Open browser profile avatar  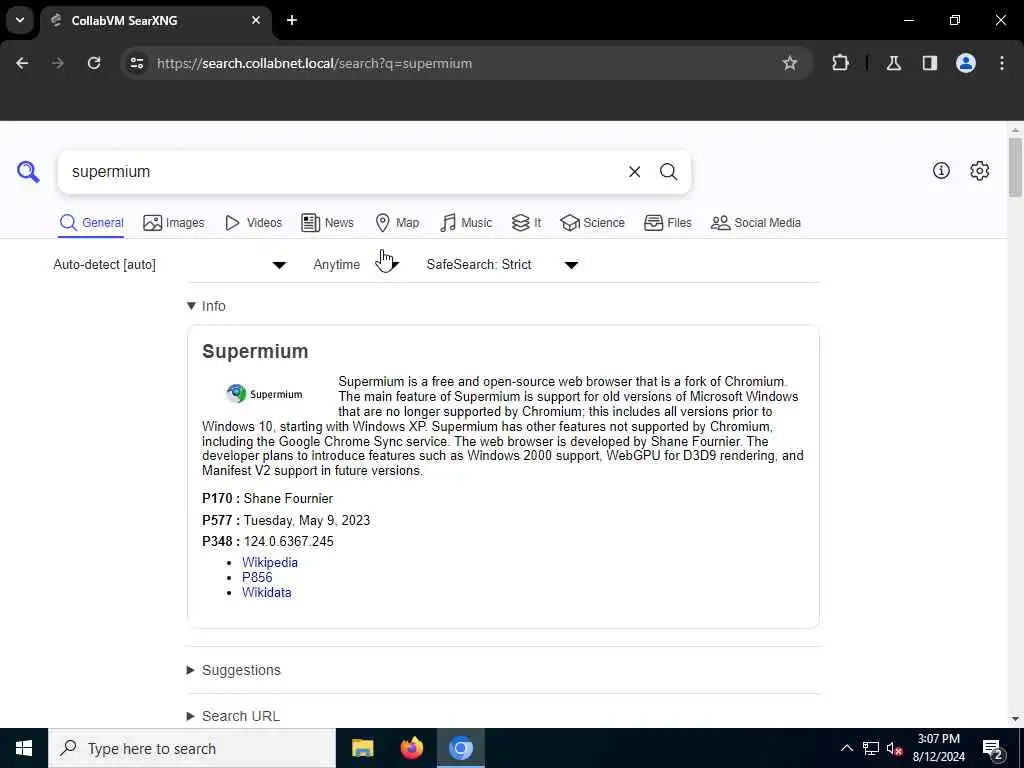(966, 63)
